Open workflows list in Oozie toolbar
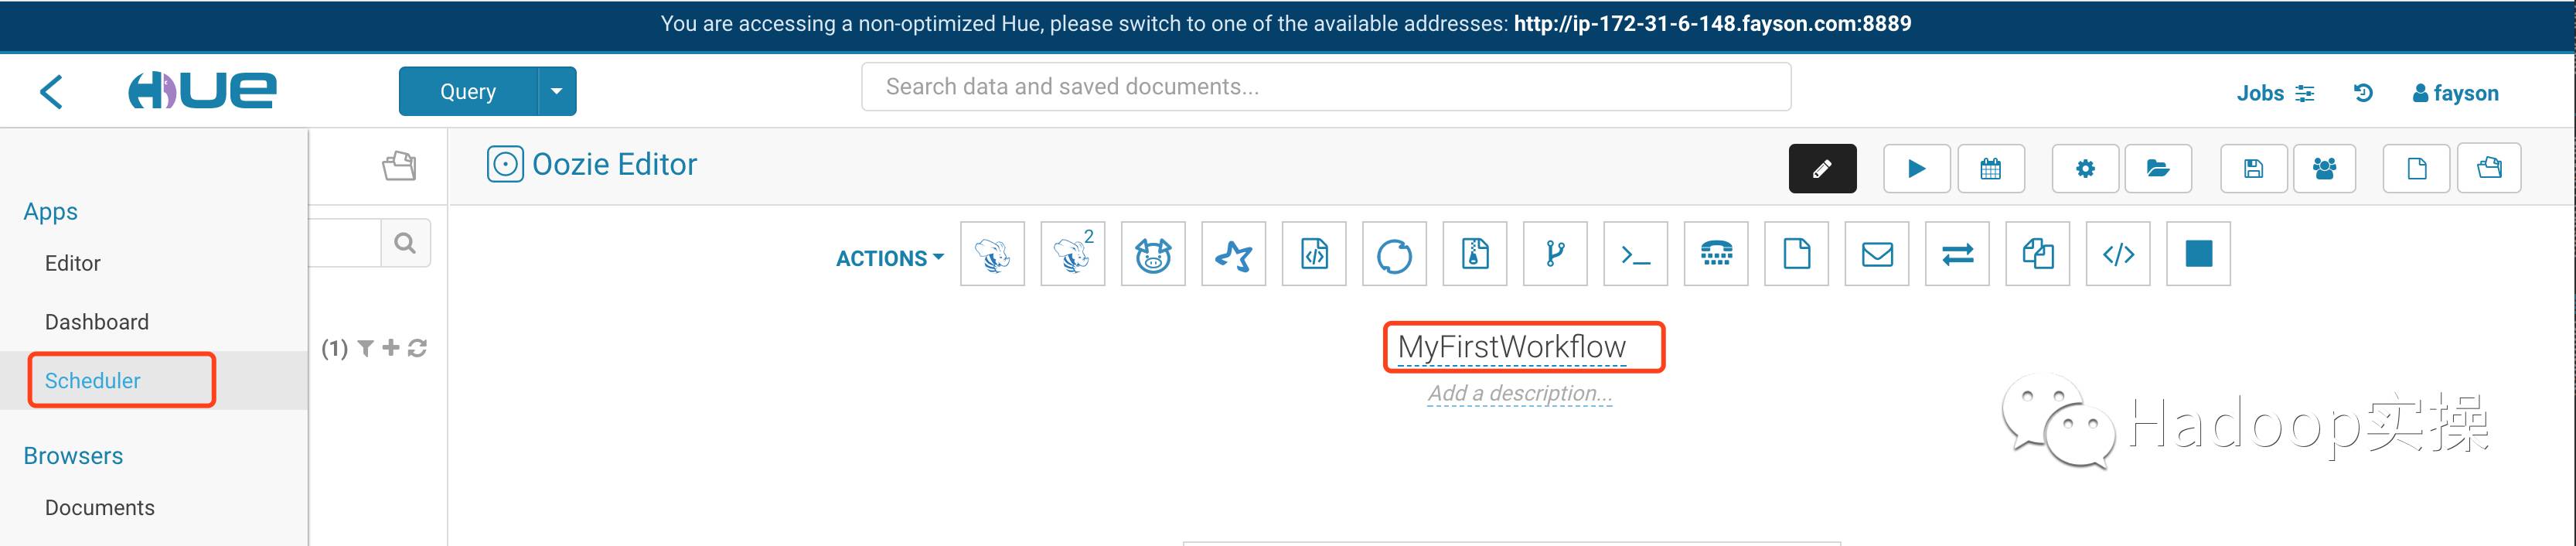 coord(2489,168)
